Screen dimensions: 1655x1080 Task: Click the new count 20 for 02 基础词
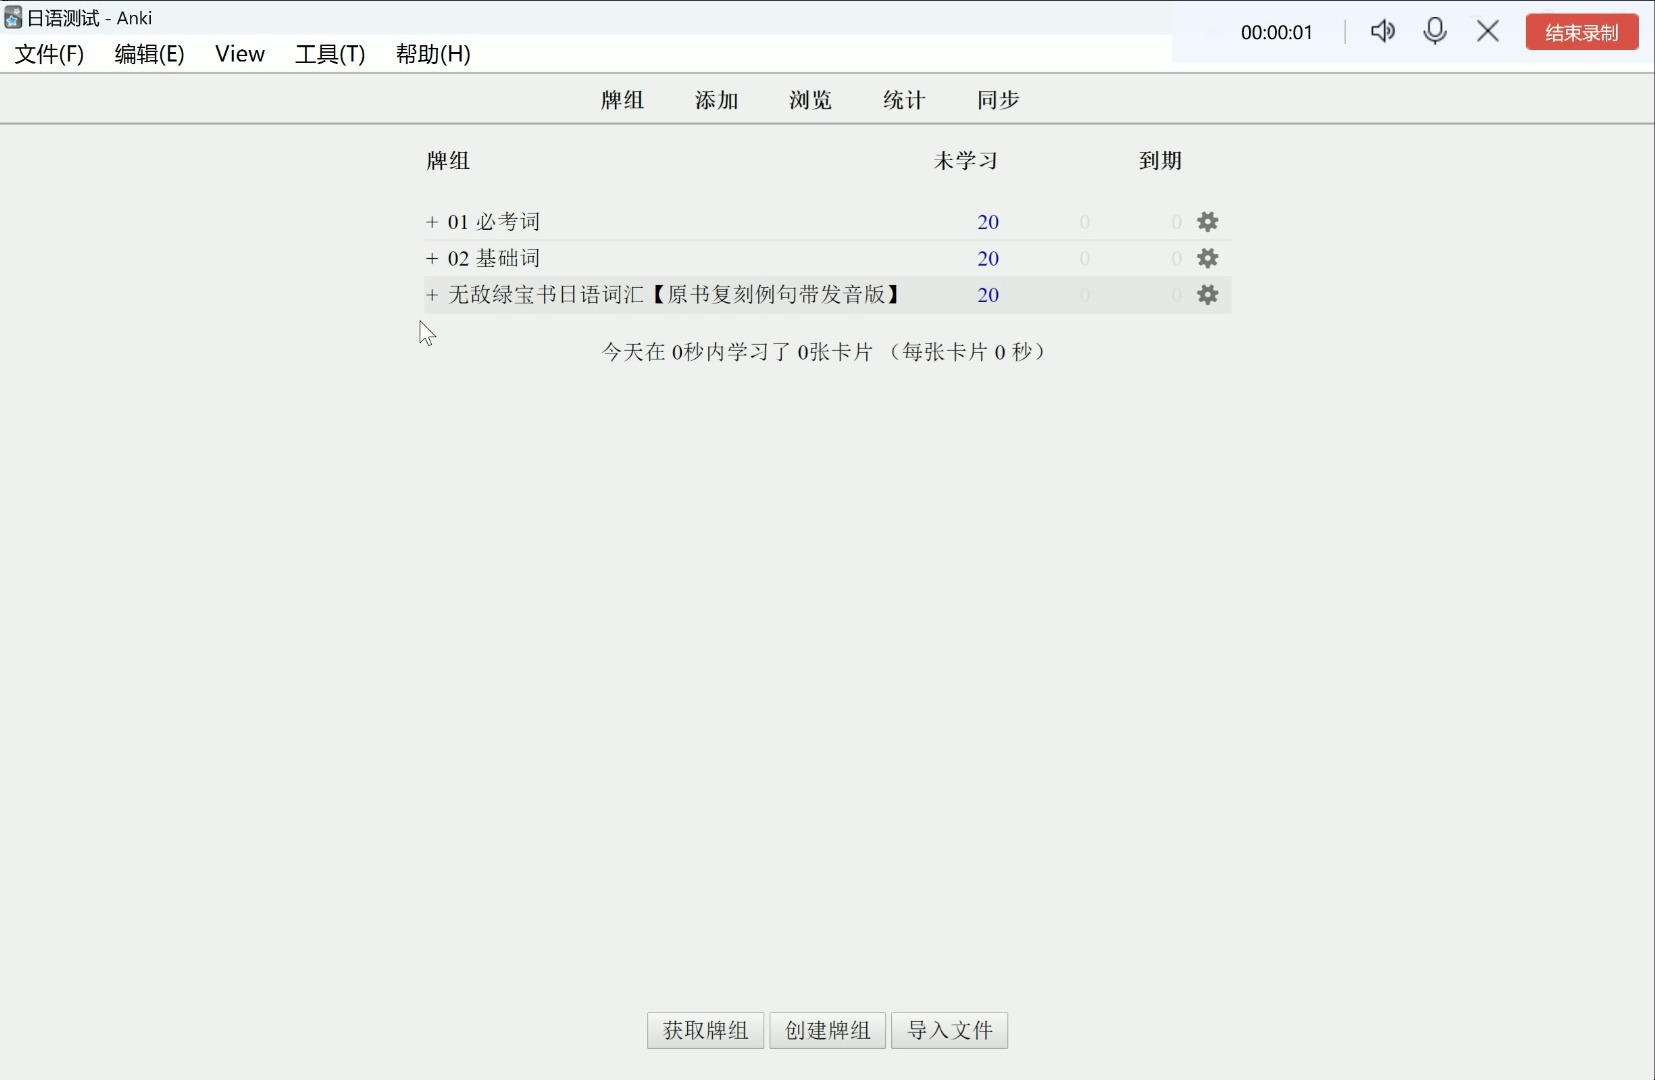988,258
